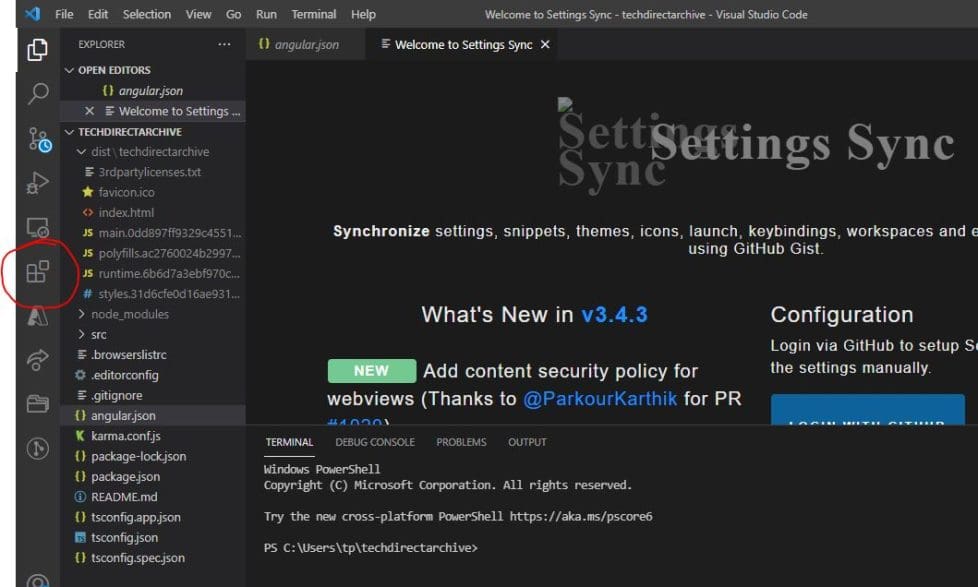
Task: Open the Help menu
Action: pyautogui.click(x=363, y=14)
